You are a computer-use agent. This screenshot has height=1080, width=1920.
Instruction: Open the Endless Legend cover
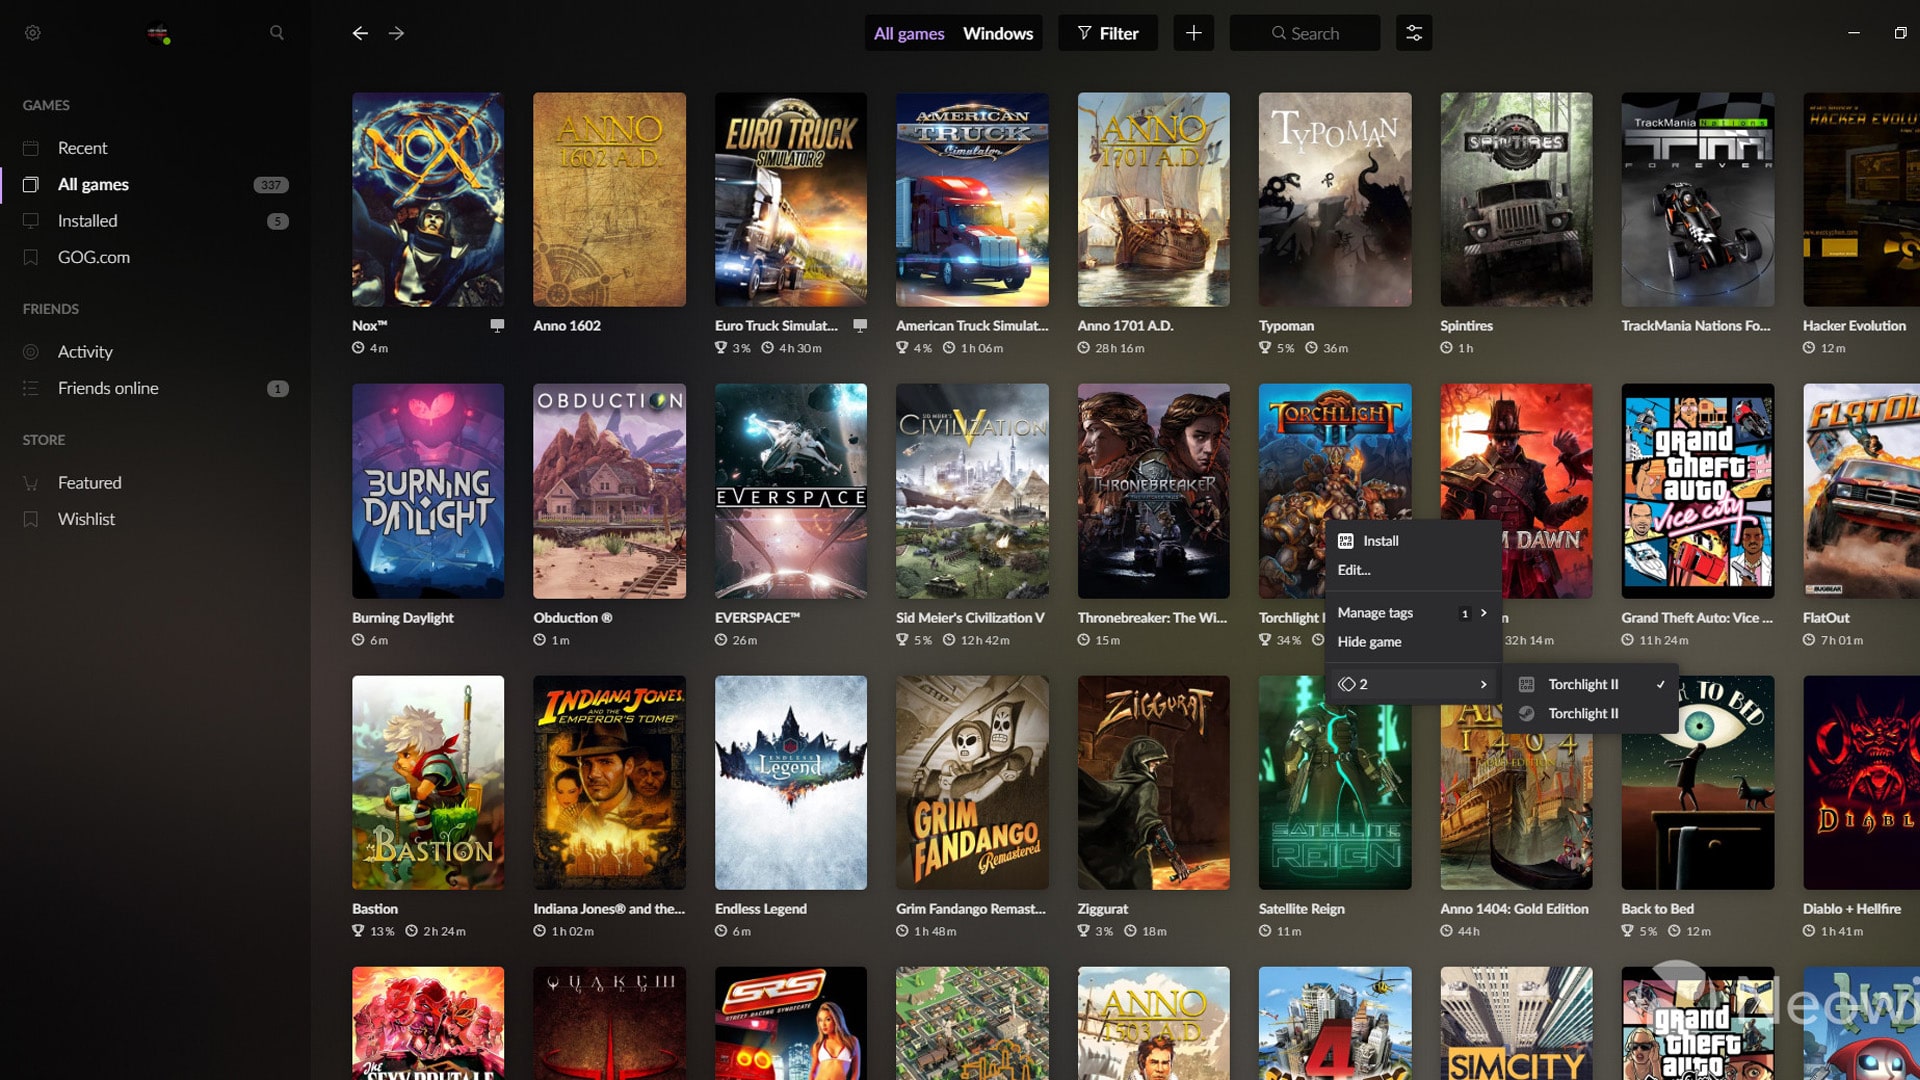(791, 783)
